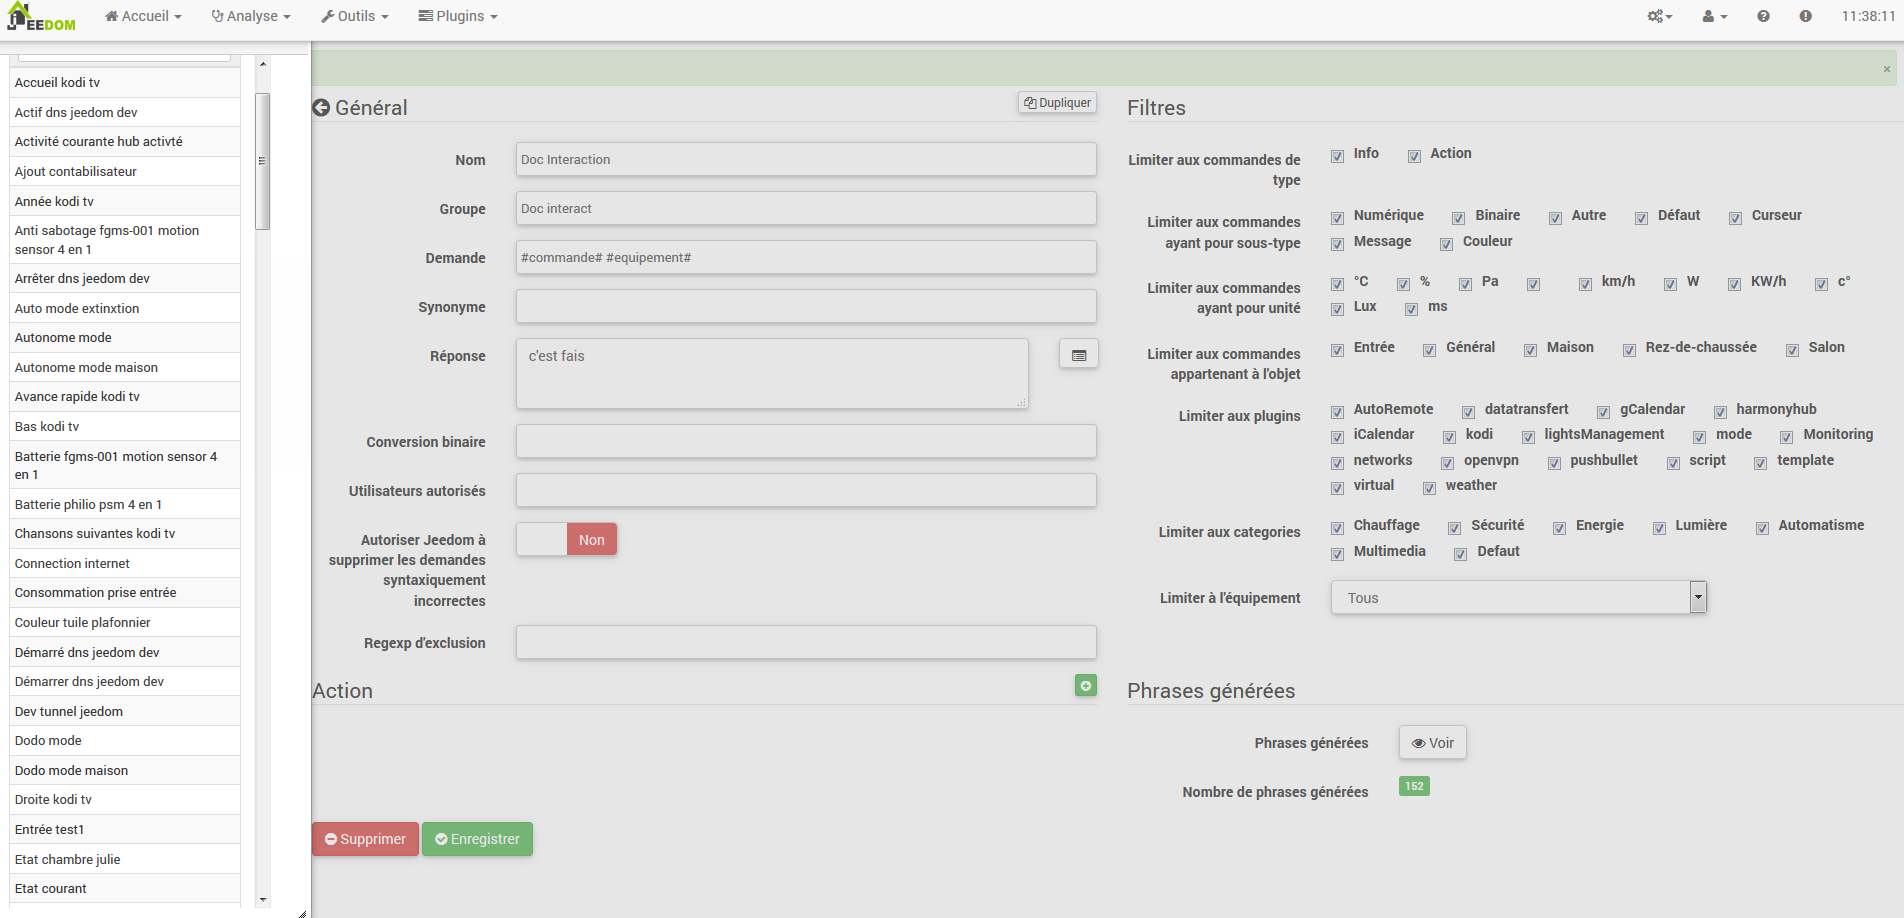Open the user profile icon menu
Screen dimensions: 1904x918
tap(1714, 16)
